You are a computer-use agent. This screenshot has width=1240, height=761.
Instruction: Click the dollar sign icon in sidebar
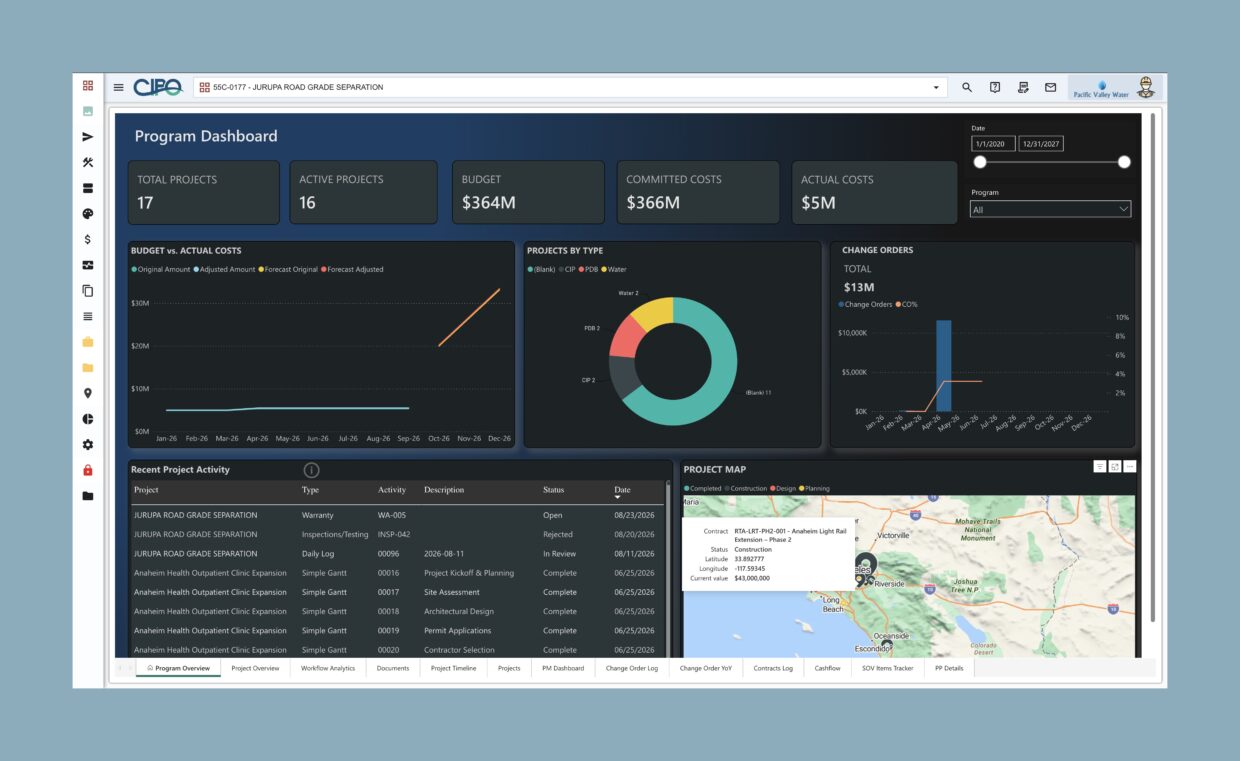coord(88,239)
